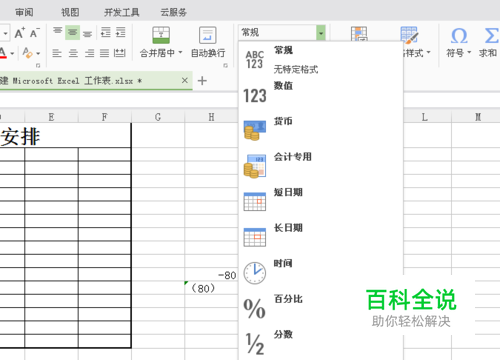Select cell containing -80
The height and width of the screenshot is (360, 500).
[211, 275]
